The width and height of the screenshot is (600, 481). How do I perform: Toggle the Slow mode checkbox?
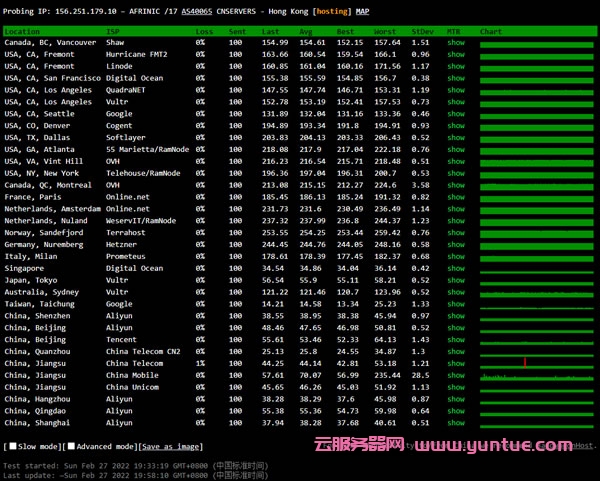[x=8, y=447]
